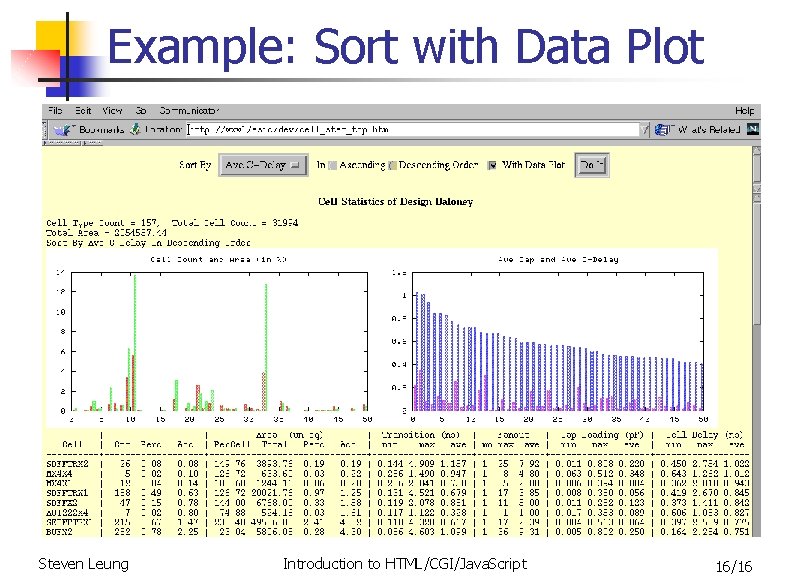792x576 pixels.
Task: Expand the Location URL history dropdown arrow
Action: pos(644,130)
